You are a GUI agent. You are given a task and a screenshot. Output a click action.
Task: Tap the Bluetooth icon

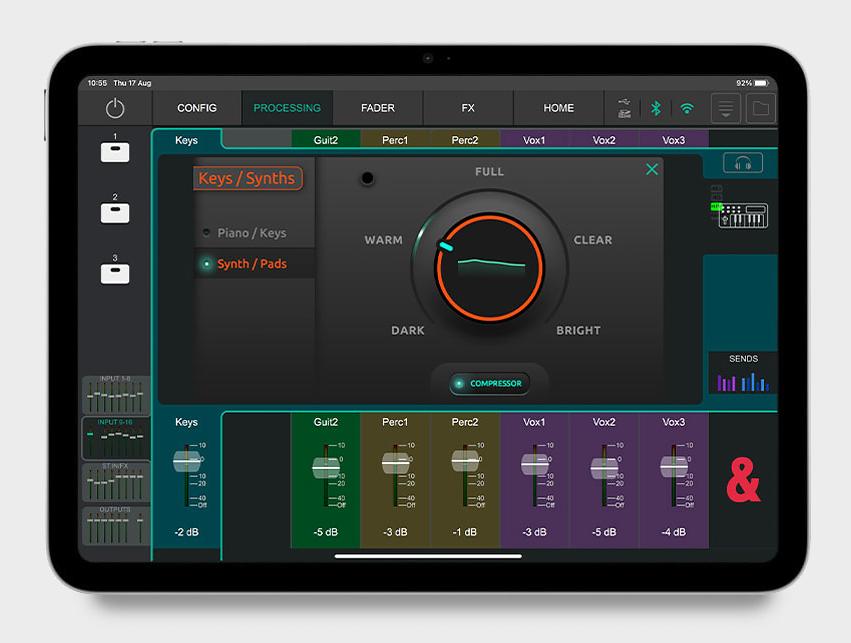(656, 108)
